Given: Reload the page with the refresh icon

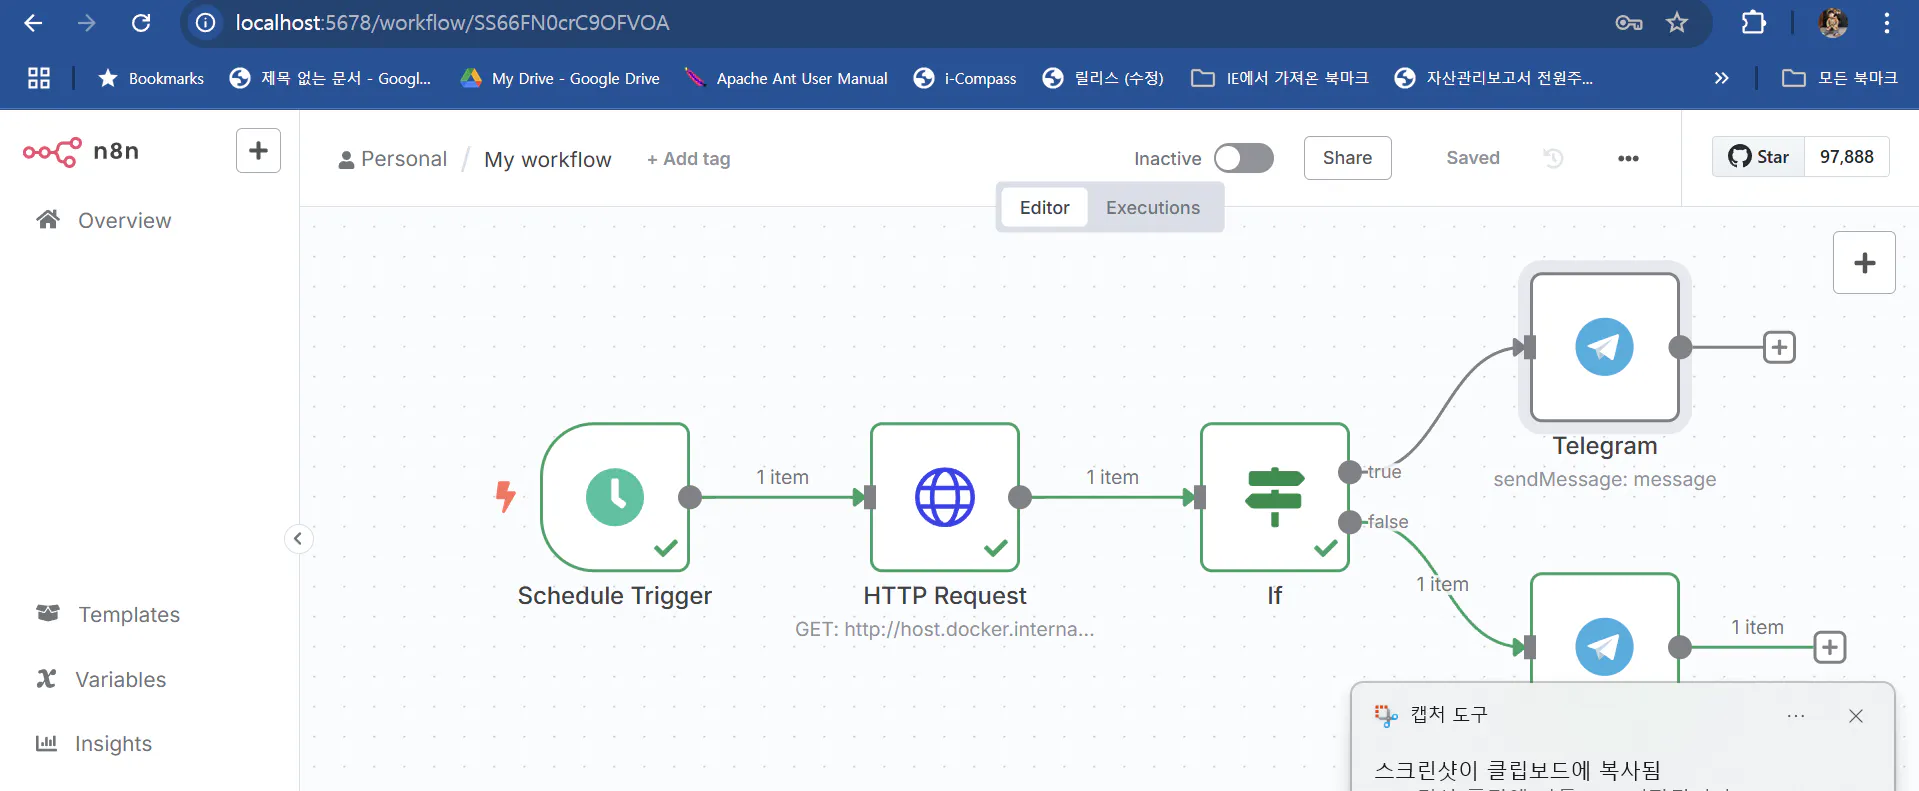Looking at the screenshot, I should [141, 23].
